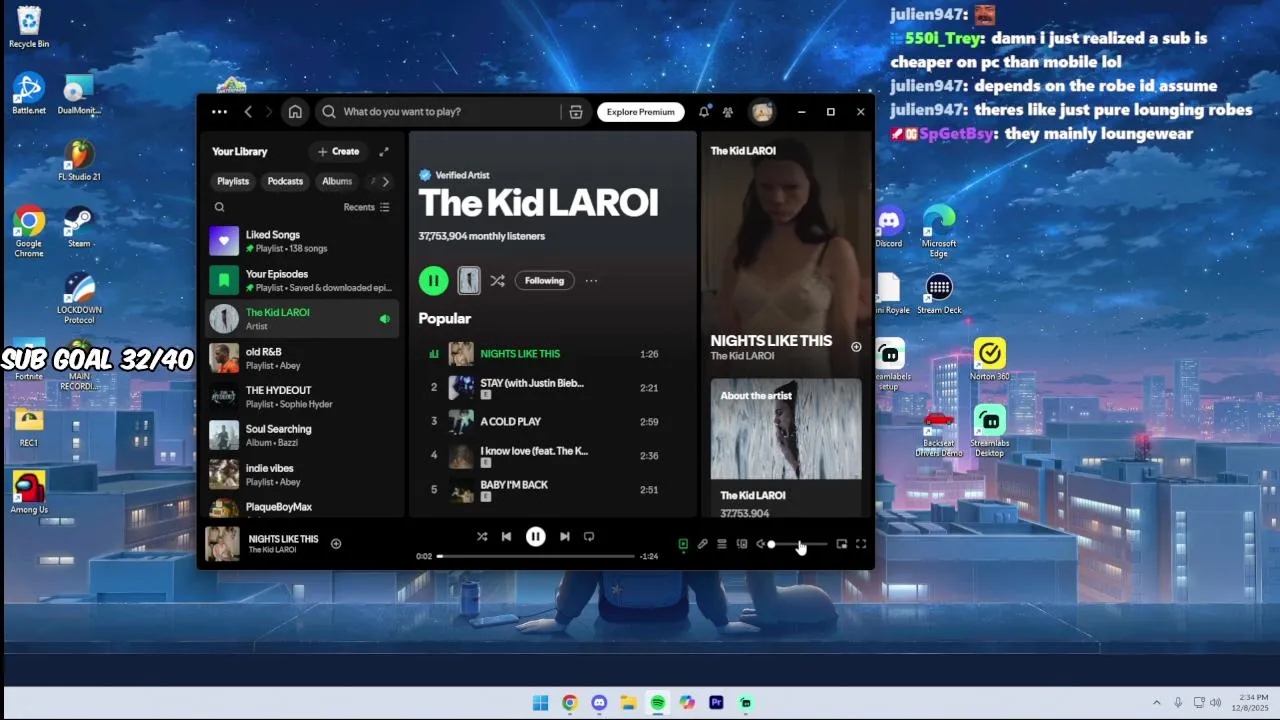Image resolution: width=1280 pixels, height=720 pixels.
Task: Go back with the left arrow in Spotify
Action: point(248,112)
